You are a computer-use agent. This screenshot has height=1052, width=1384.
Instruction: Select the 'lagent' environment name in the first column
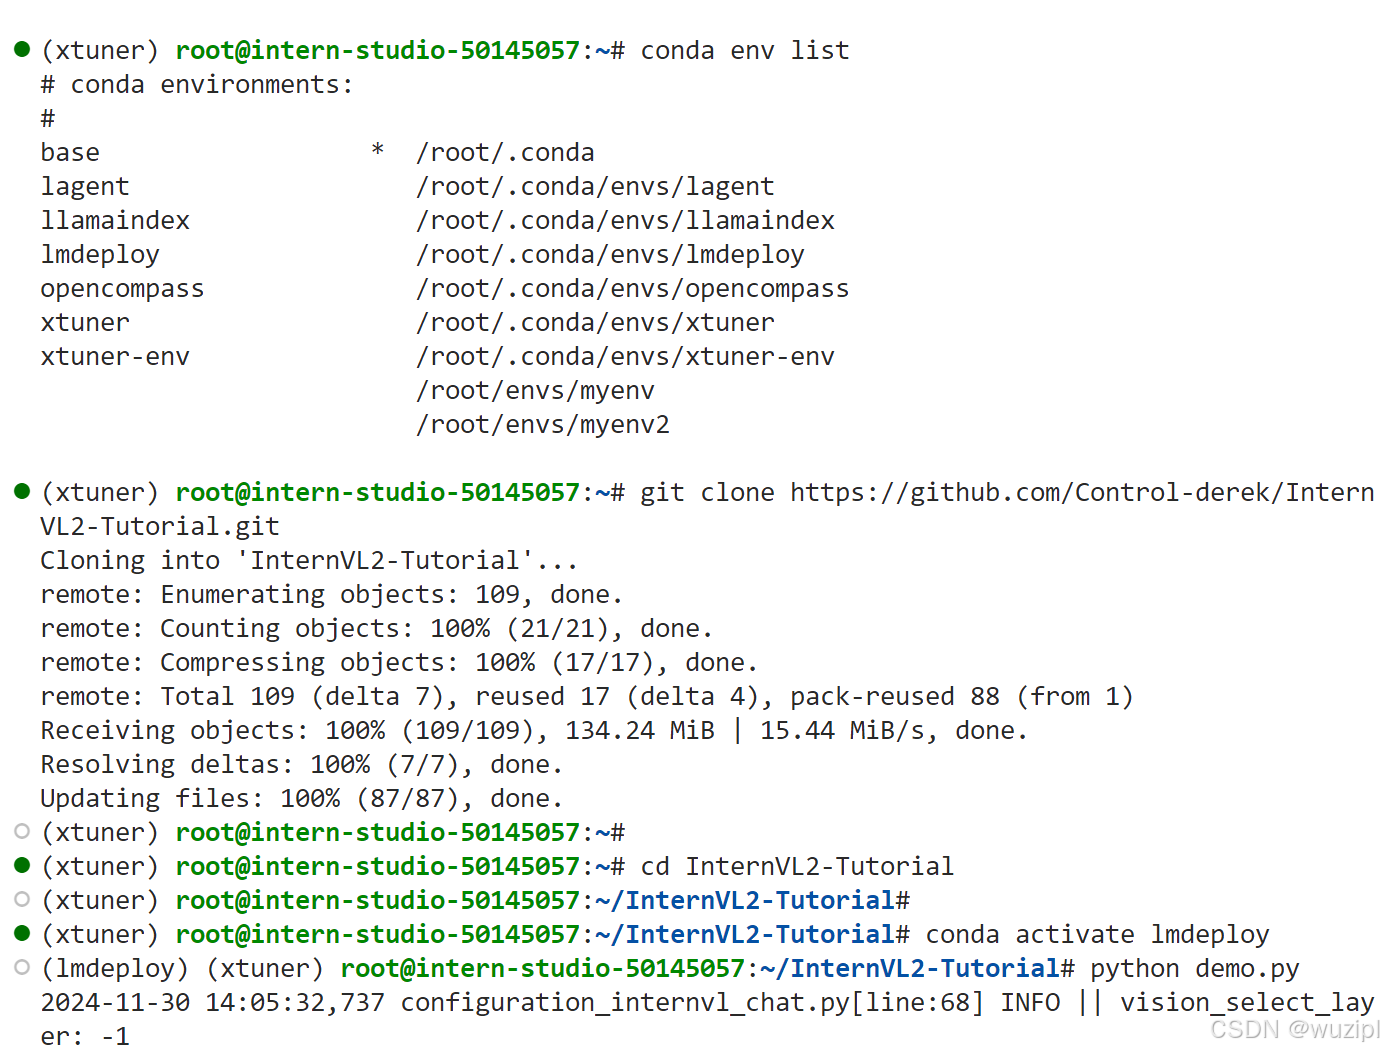(85, 186)
